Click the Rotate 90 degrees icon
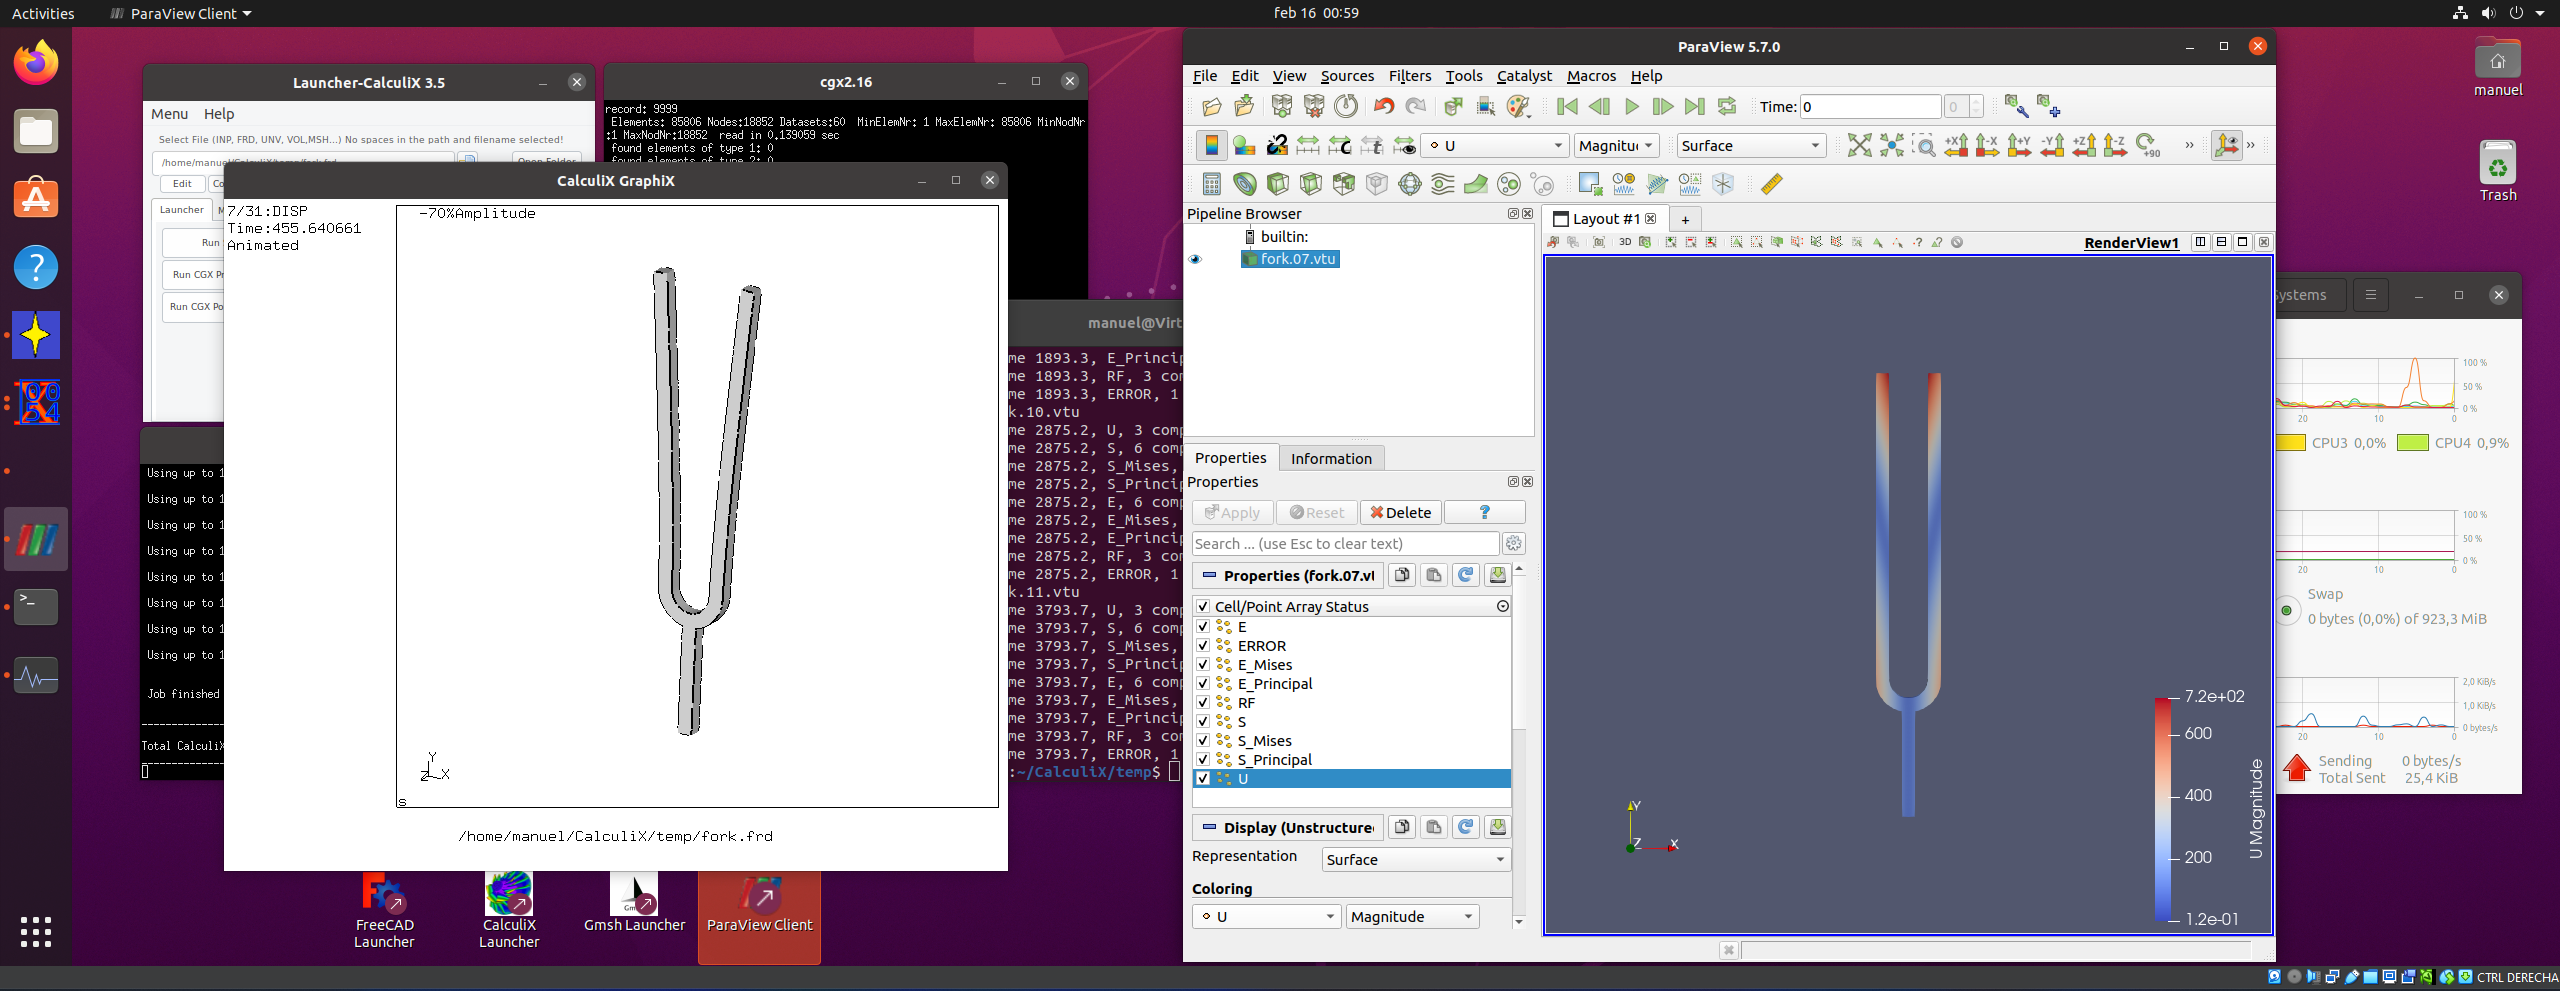Image resolution: width=2560 pixels, height=991 pixels. pos(2148,146)
